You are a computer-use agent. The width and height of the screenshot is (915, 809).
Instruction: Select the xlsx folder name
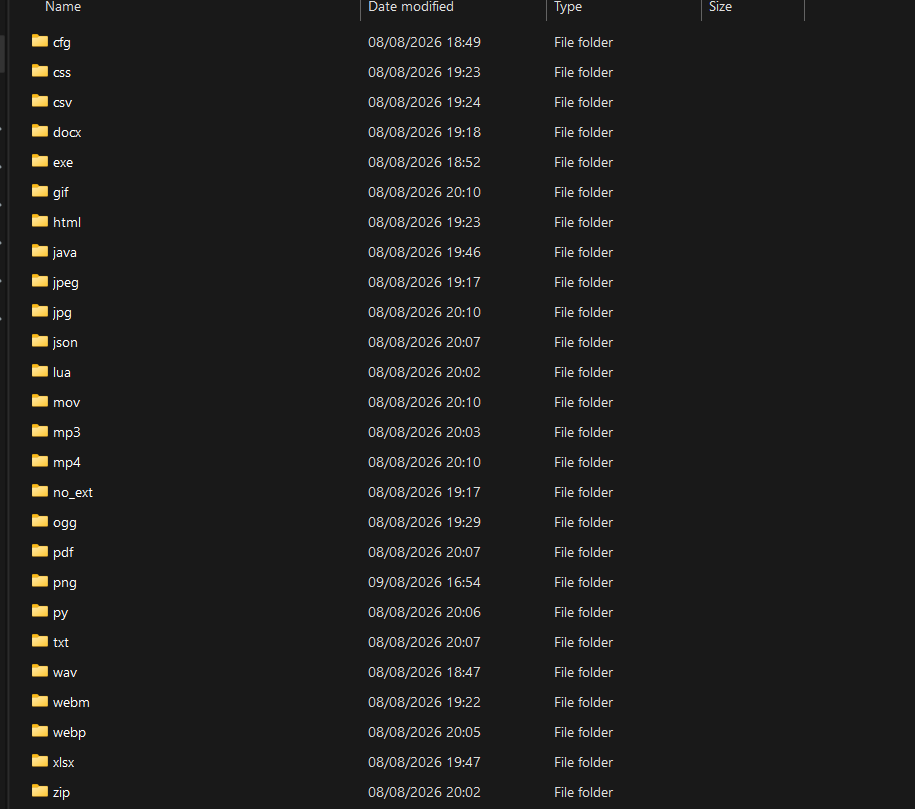(64, 763)
